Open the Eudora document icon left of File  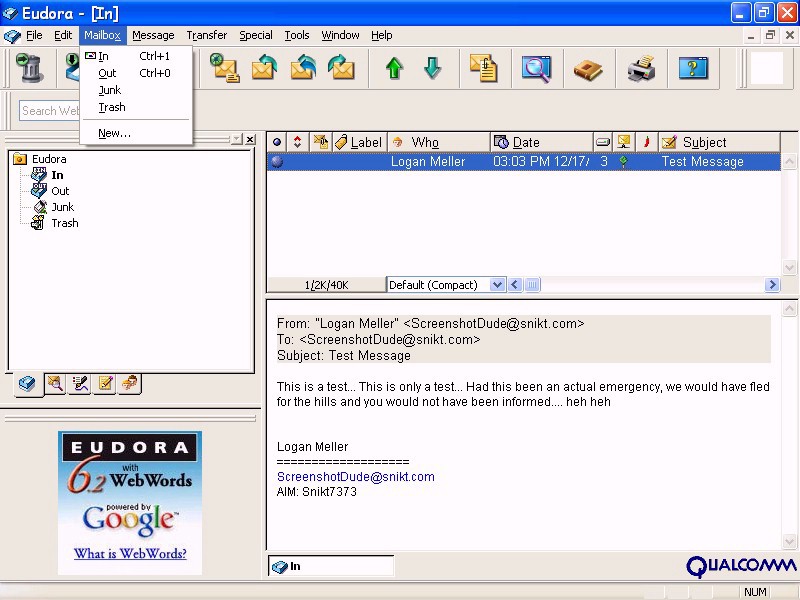point(12,36)
